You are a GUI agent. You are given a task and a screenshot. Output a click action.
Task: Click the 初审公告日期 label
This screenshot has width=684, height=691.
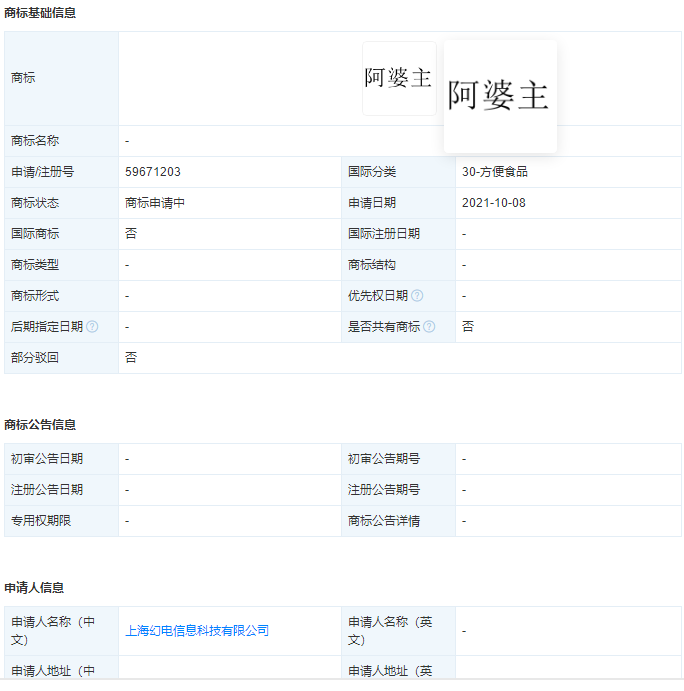click(x=47, y=459)
